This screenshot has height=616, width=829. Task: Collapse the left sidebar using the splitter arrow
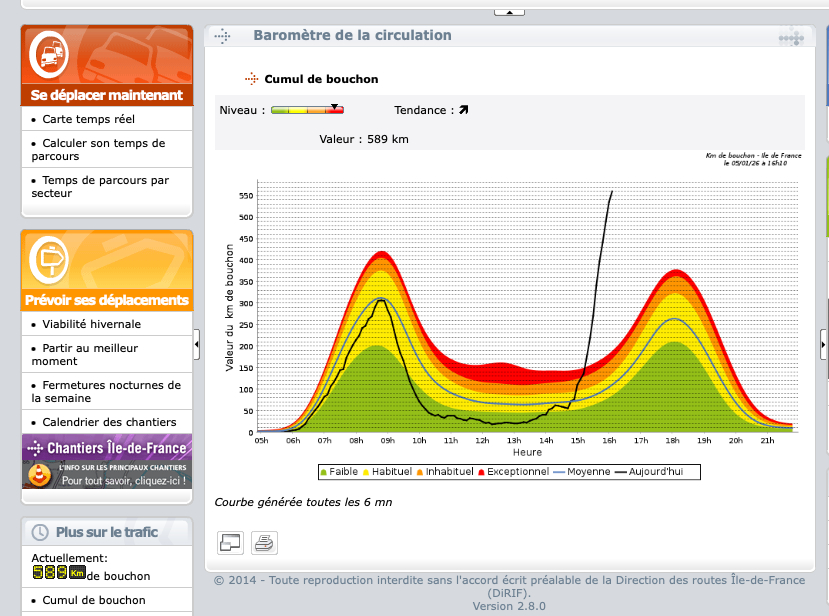tap(197, 344)
